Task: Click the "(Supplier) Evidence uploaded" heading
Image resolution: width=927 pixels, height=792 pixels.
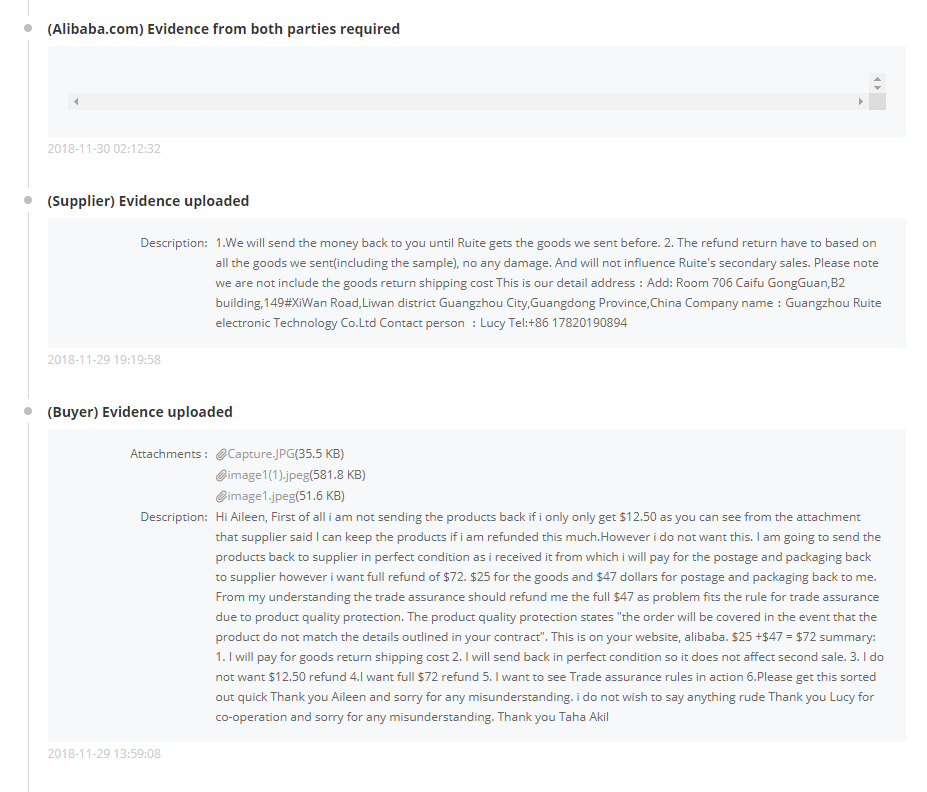Action: point(148,201)
